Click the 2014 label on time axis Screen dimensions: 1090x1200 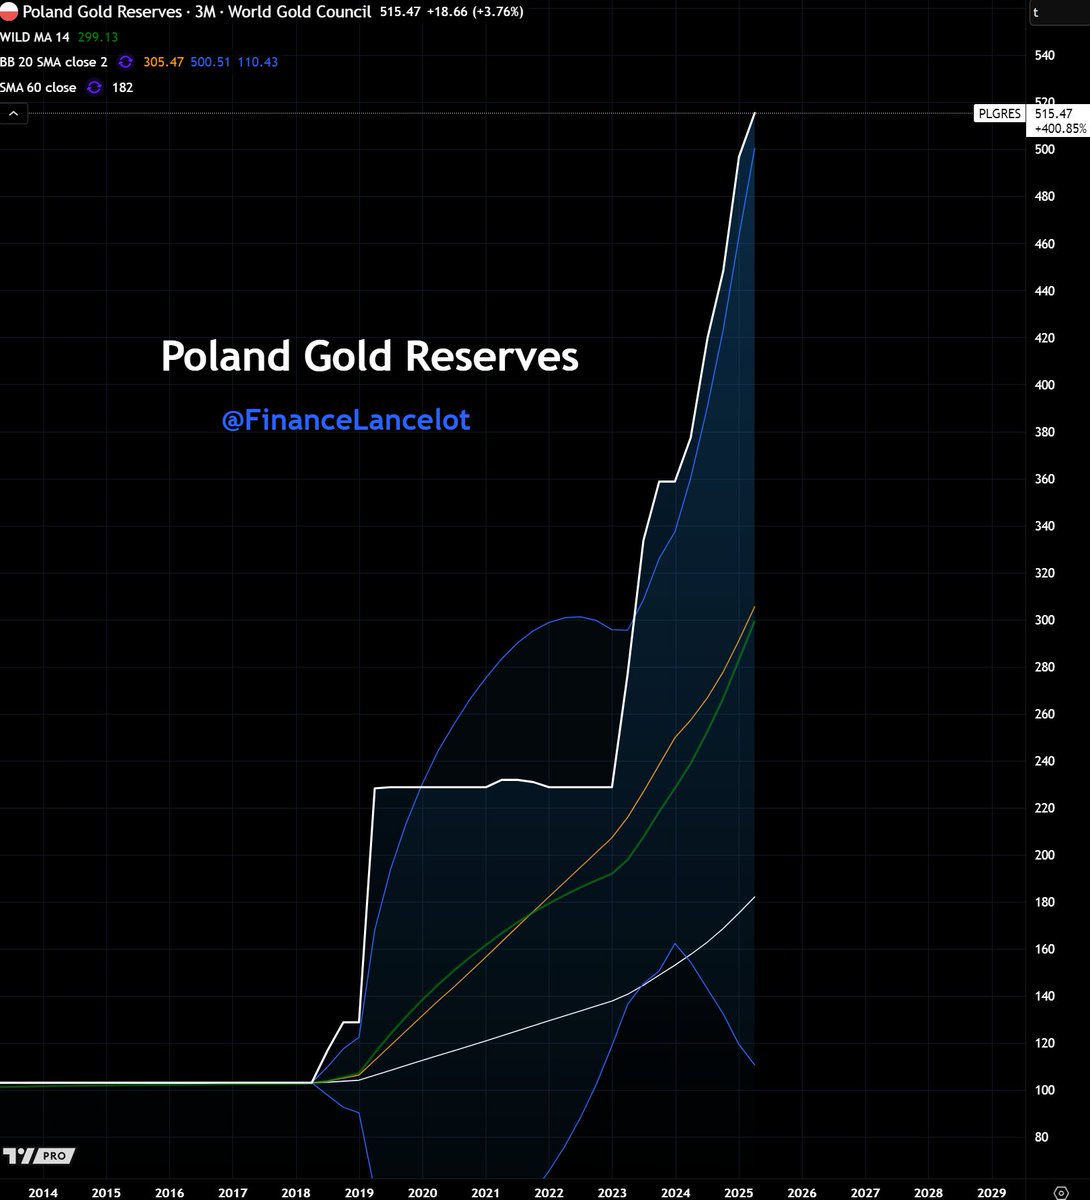point(42,1193)
